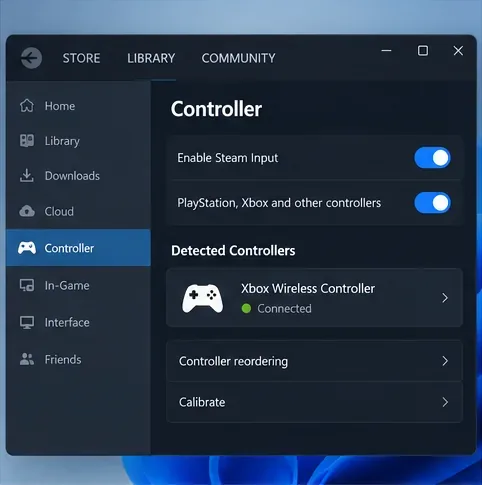Click the Library sidebar icon

(27, 141)
